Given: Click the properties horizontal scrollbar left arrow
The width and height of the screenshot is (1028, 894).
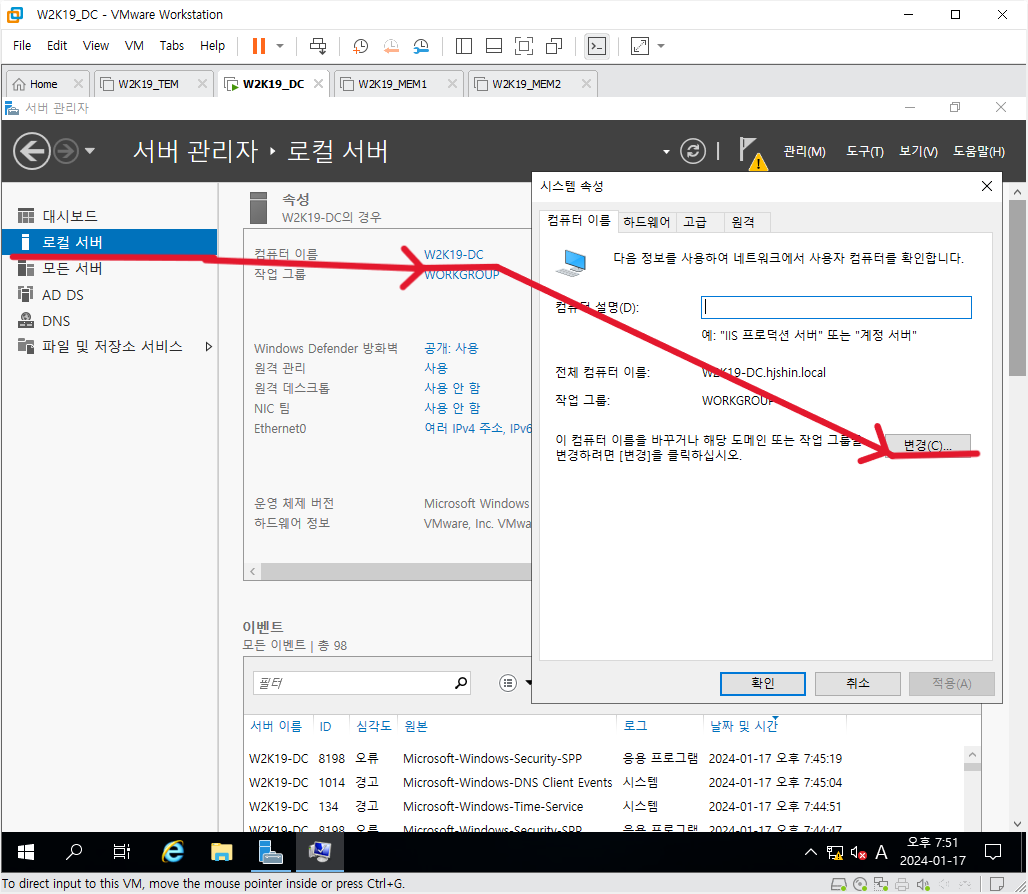Looking at the screenshot, I should (252, 572).
